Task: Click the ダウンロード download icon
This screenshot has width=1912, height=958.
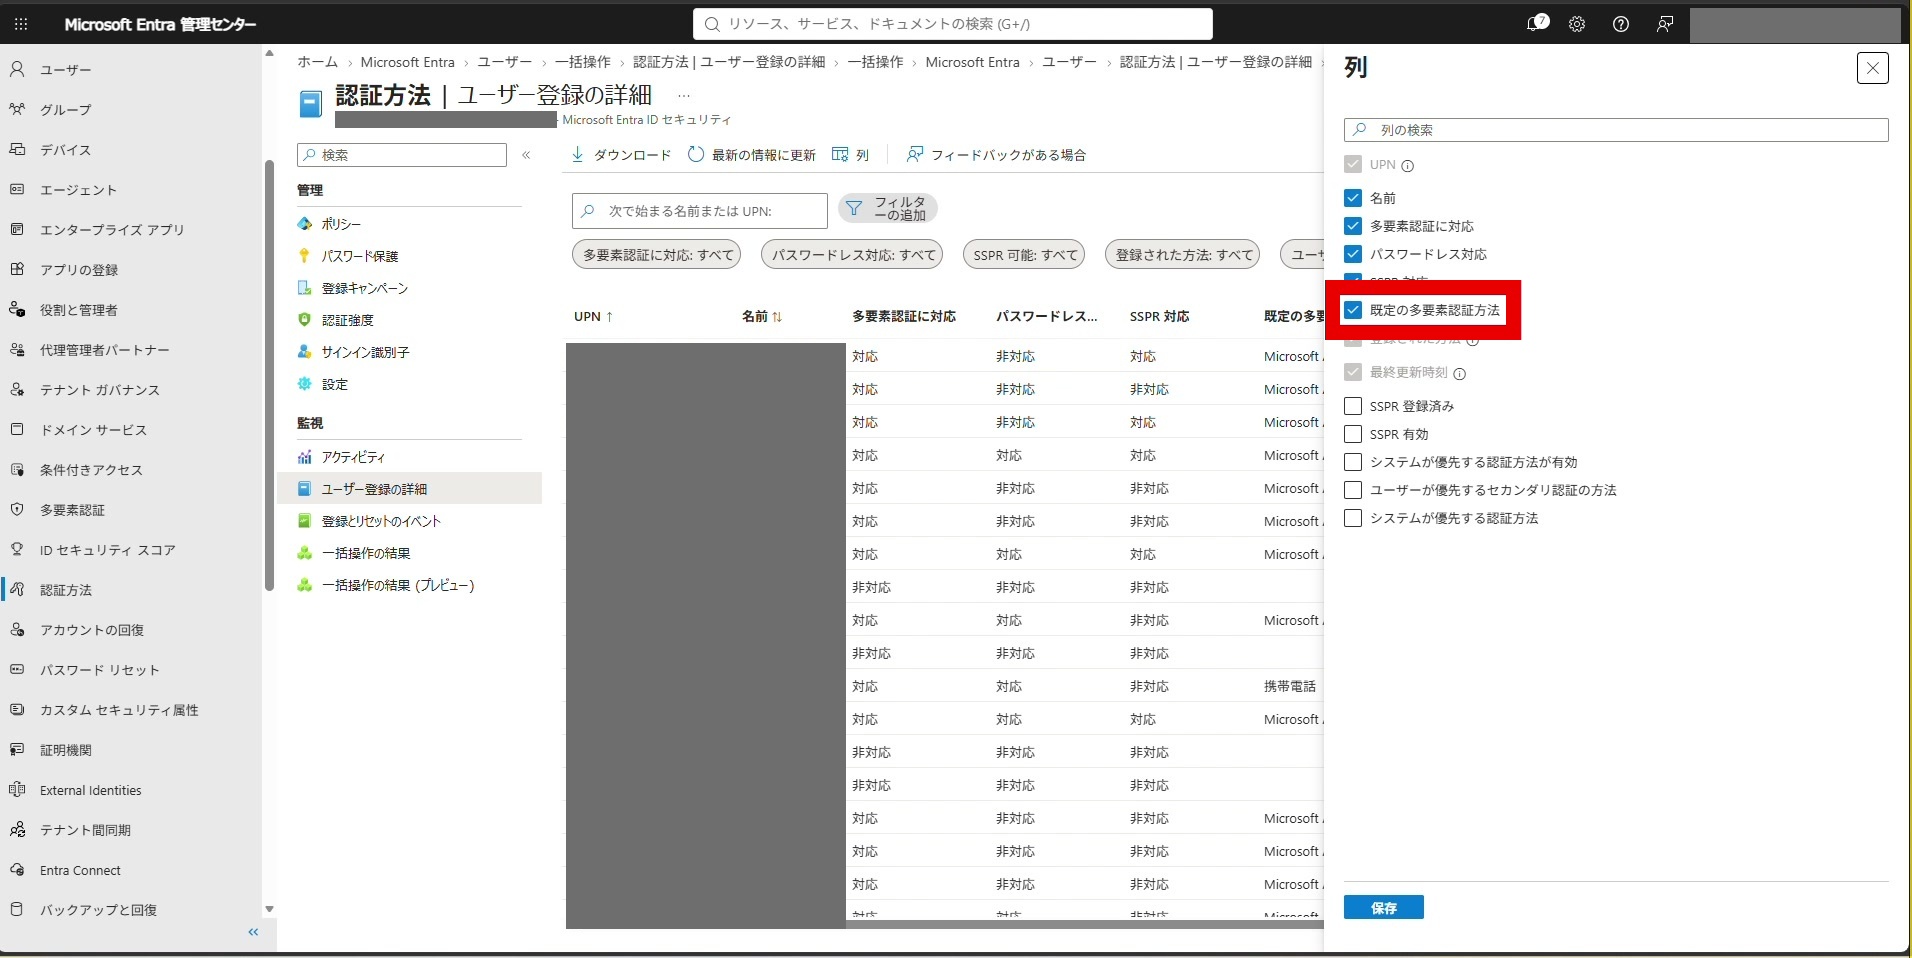Action: 577,154
